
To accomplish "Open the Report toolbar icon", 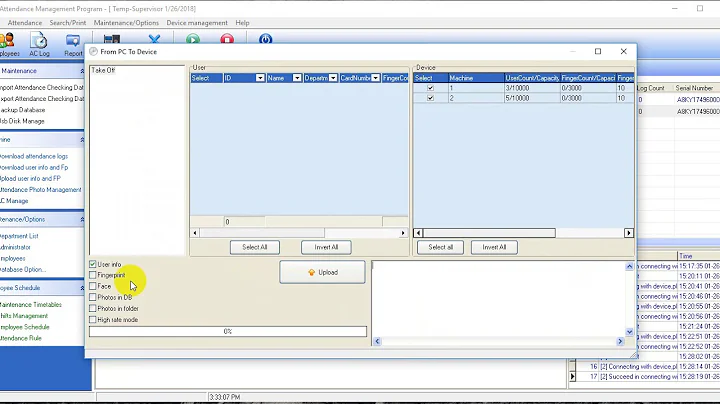I will 73,45.
